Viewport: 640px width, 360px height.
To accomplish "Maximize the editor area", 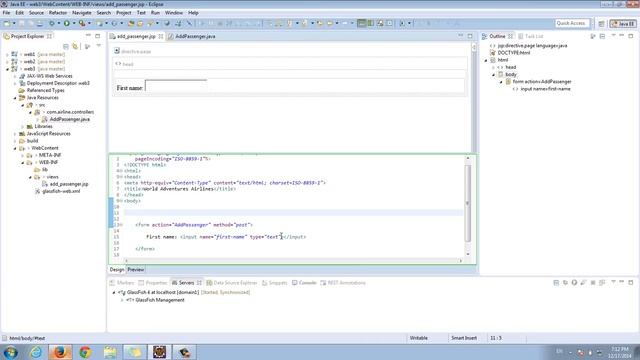I will coord(470,36).
